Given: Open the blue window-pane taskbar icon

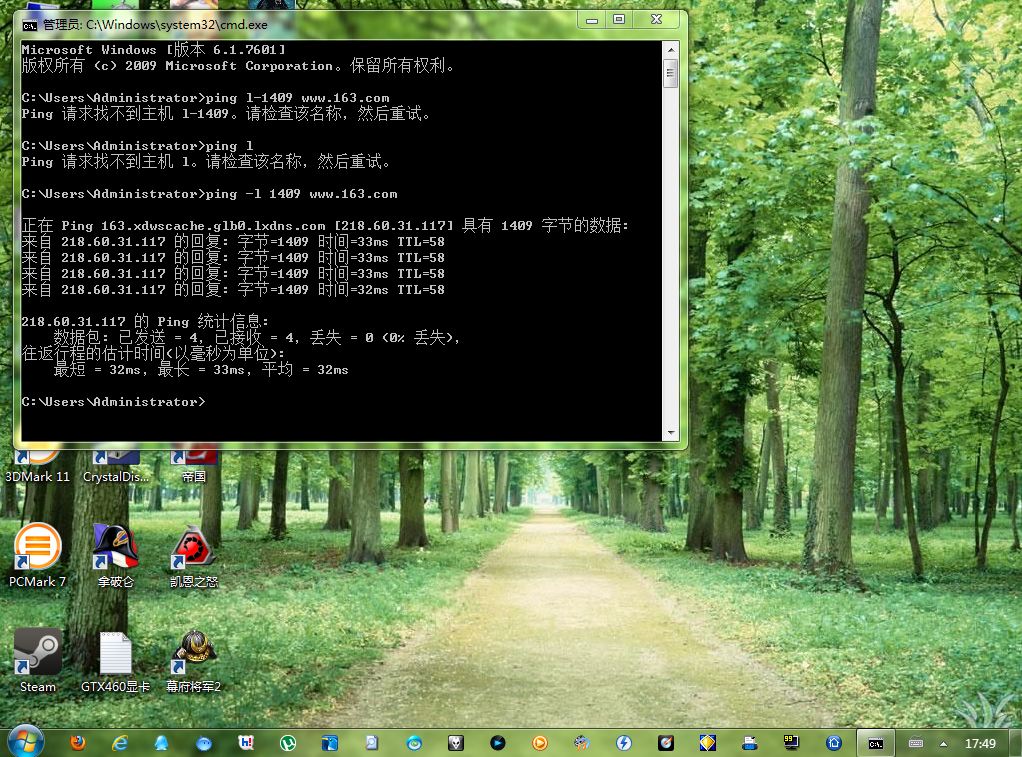Looking at the screenshot, I should (330, 743).
